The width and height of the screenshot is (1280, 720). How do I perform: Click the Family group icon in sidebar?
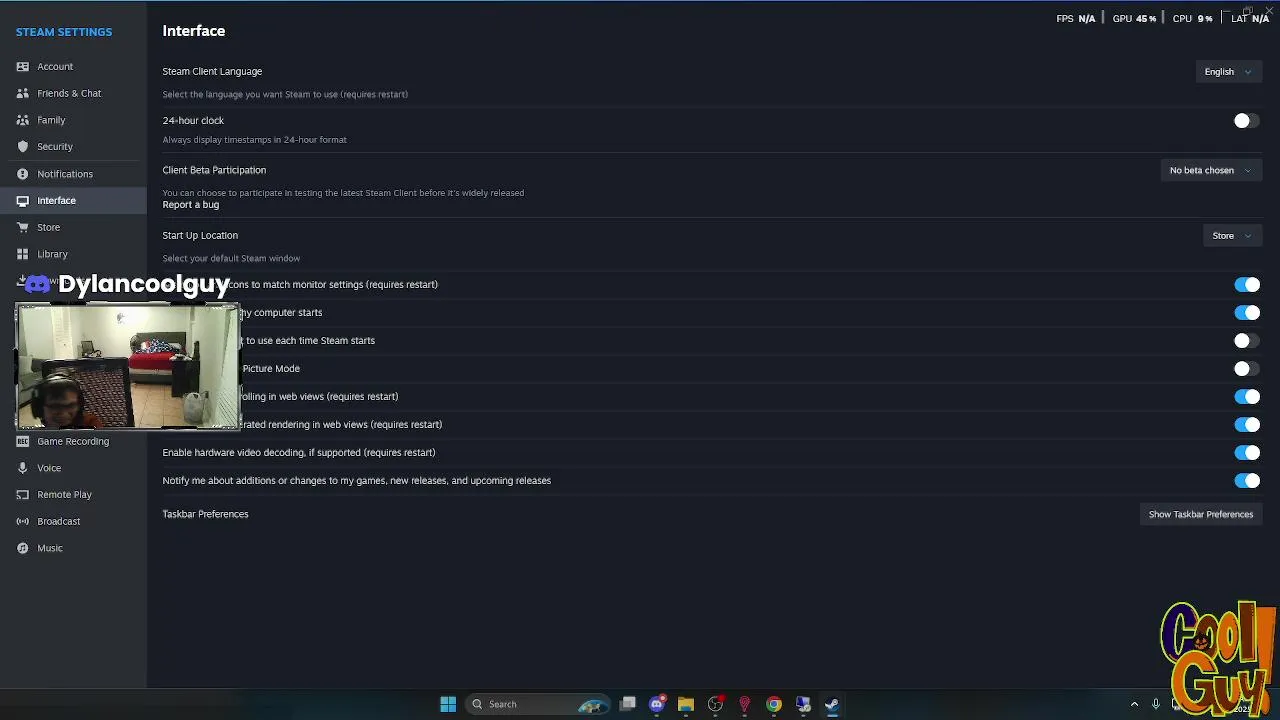click(x=22, y=120)
